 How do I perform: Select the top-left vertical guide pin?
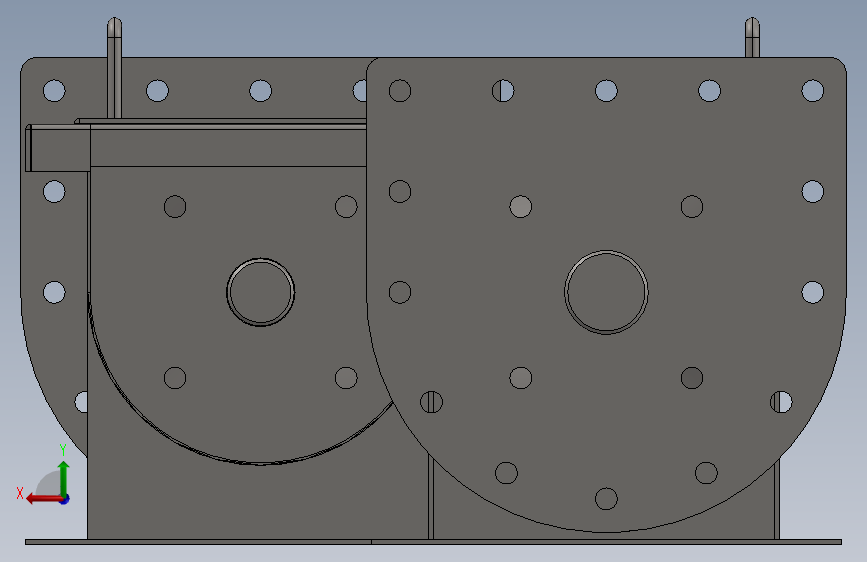tap(114, 67)
